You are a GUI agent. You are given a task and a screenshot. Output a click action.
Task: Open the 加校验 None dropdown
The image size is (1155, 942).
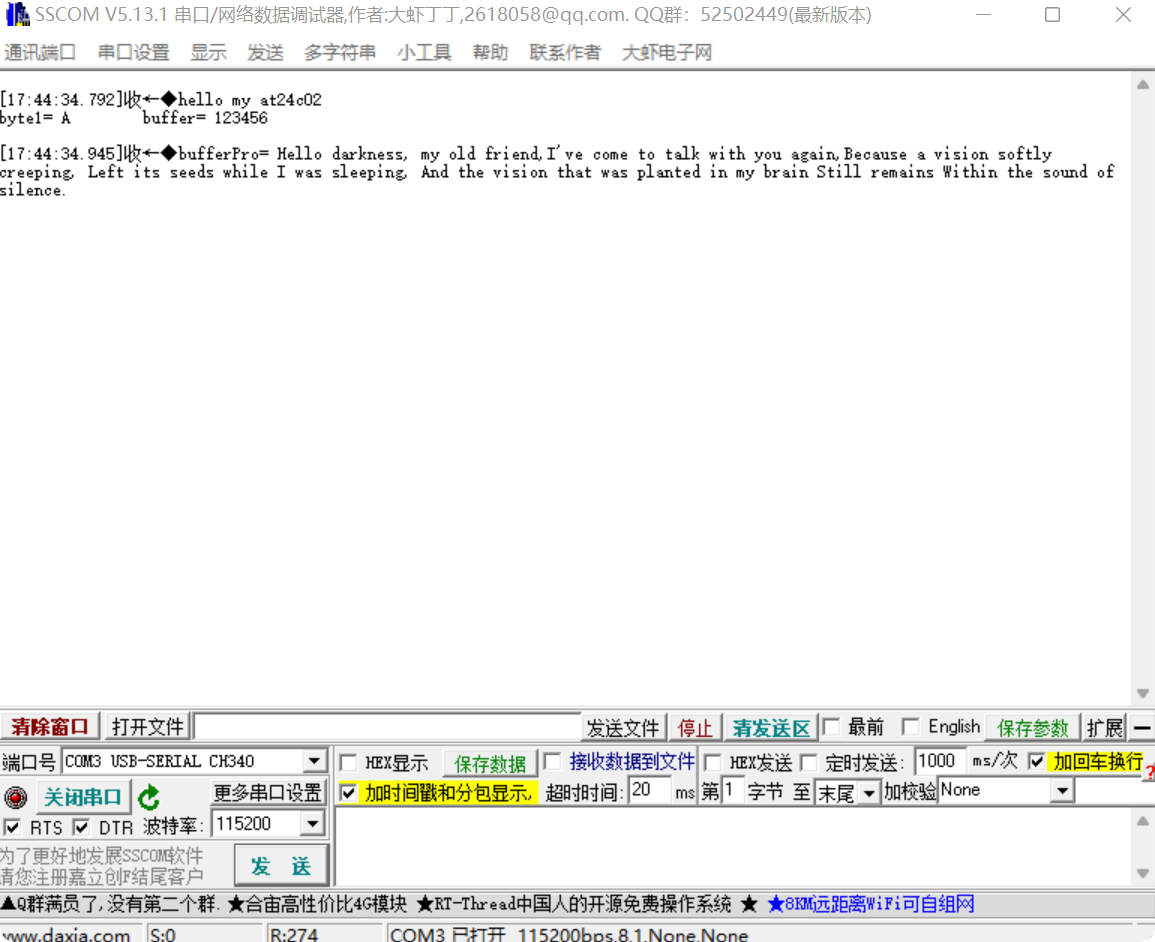tap(1062, 791)
